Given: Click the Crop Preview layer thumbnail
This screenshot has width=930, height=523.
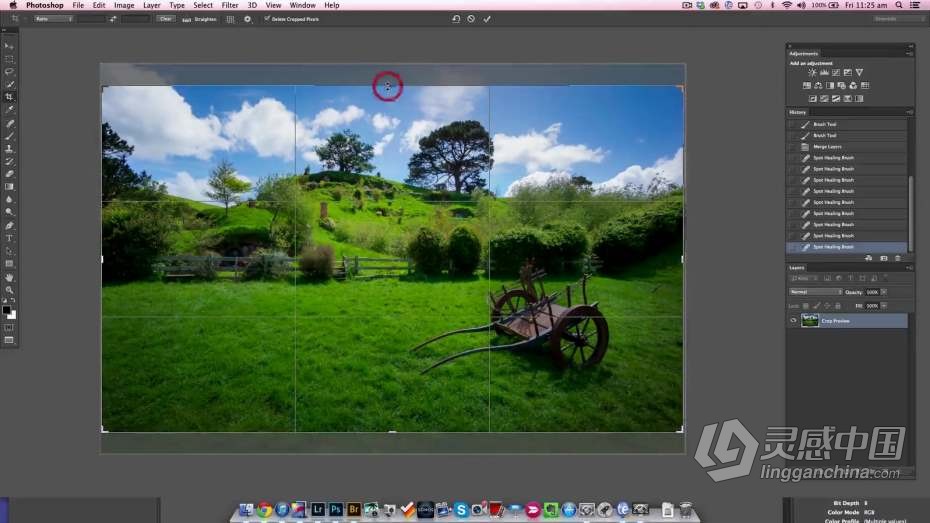Looking at the screenshot, I should click(x=810, y=321).
